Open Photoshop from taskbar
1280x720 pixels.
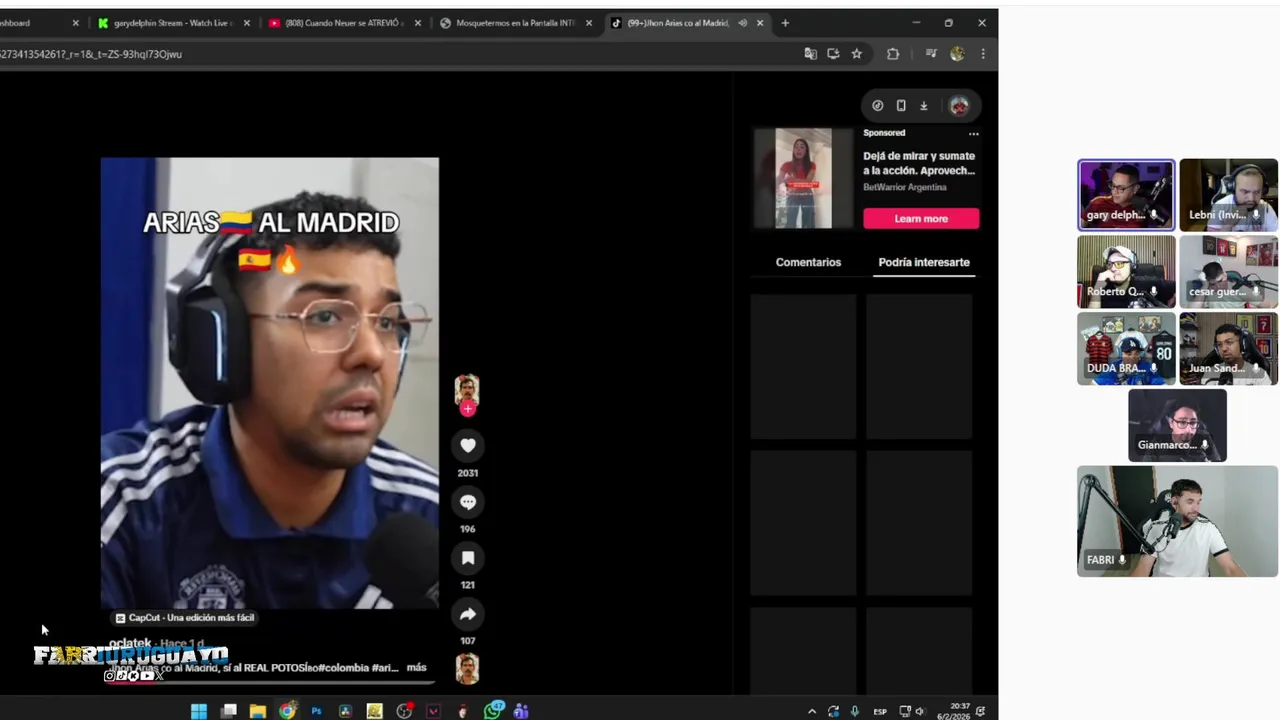click(316, 711)
